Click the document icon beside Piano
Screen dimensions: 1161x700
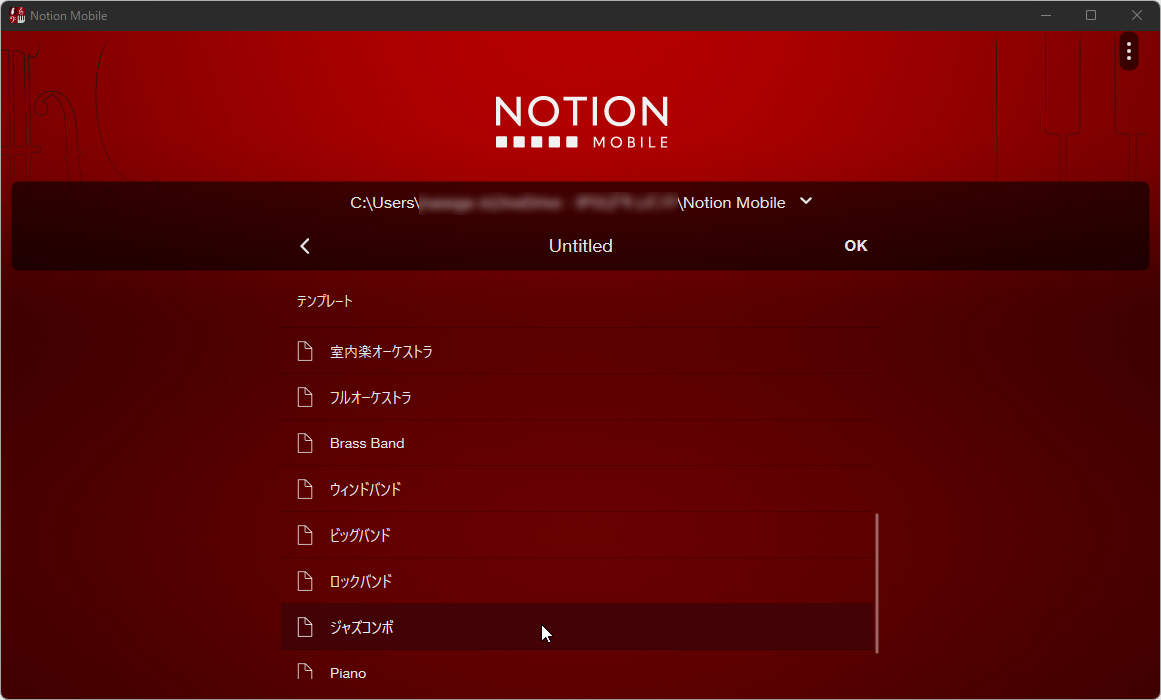point(305,672)
